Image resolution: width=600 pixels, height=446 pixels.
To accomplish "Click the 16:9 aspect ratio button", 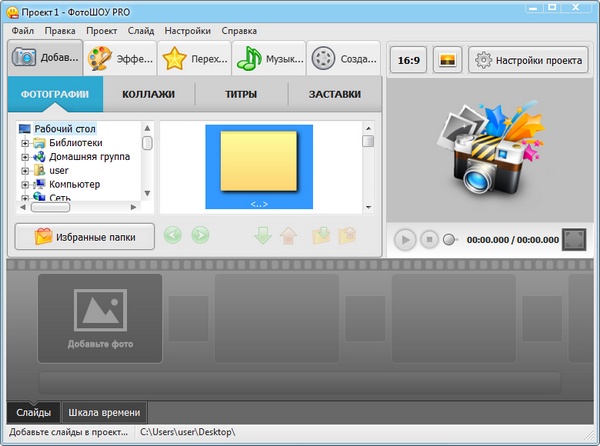I will coord(408,60).
